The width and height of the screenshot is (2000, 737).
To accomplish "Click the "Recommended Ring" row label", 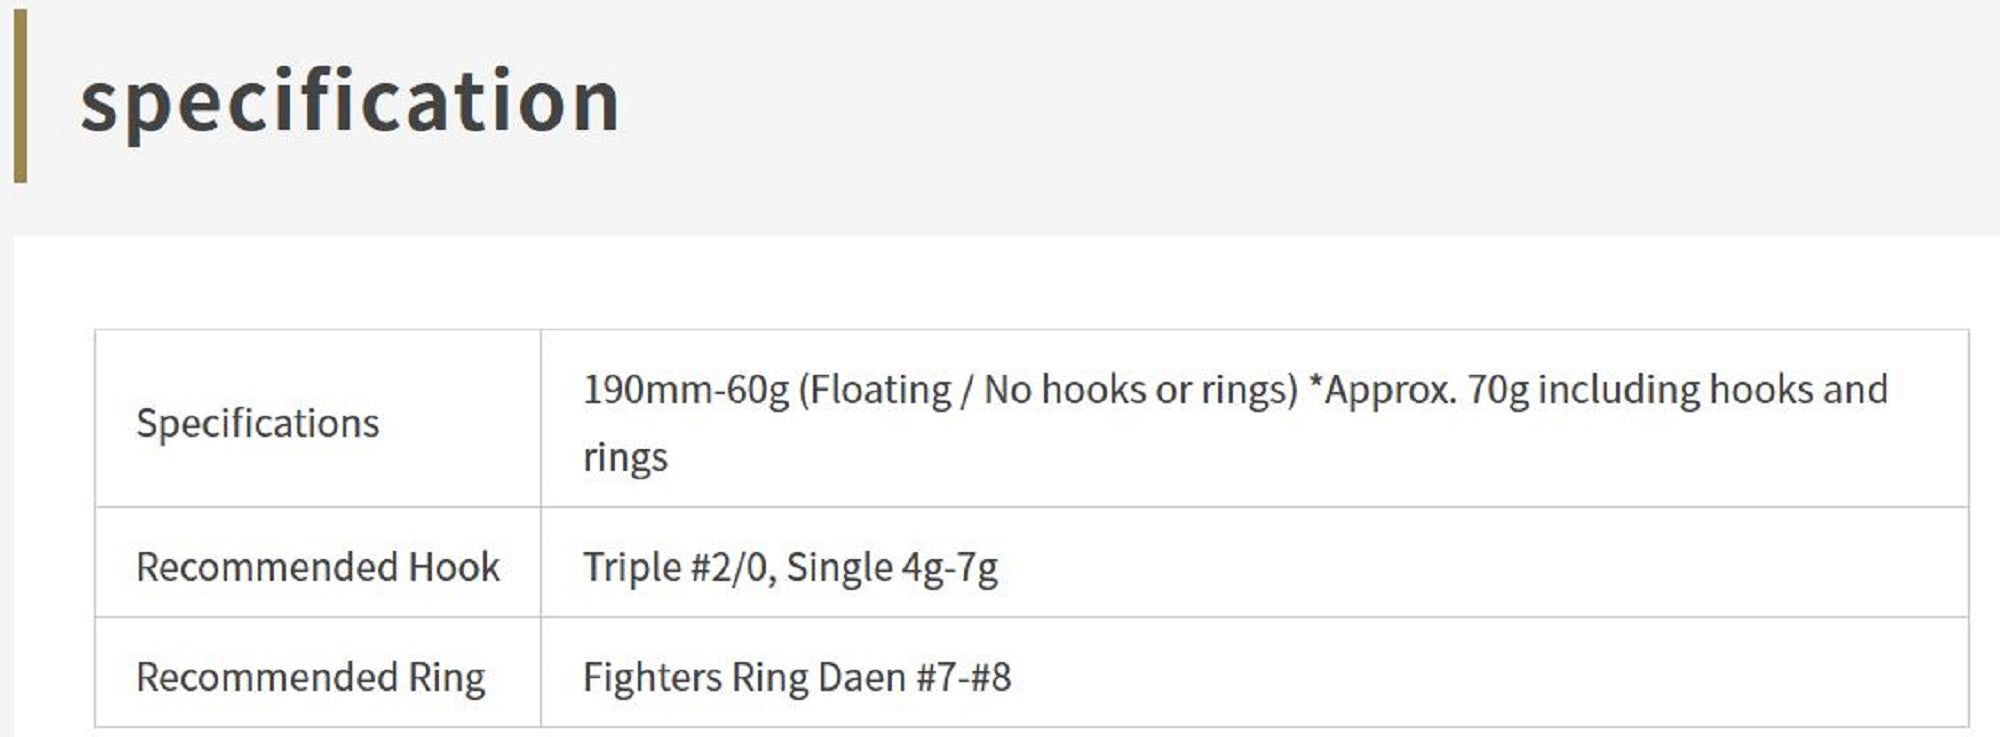I will click(310, 677).
